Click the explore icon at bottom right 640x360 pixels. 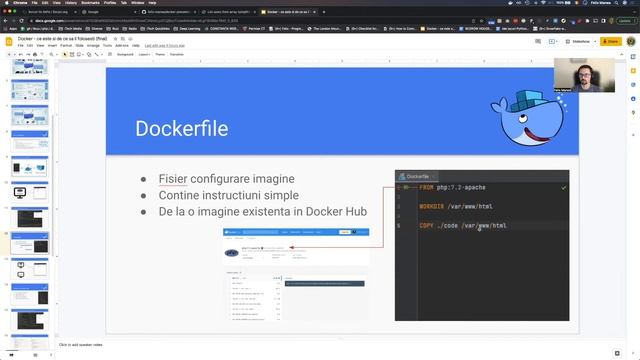pyautogui.click(x=617, y=353)
